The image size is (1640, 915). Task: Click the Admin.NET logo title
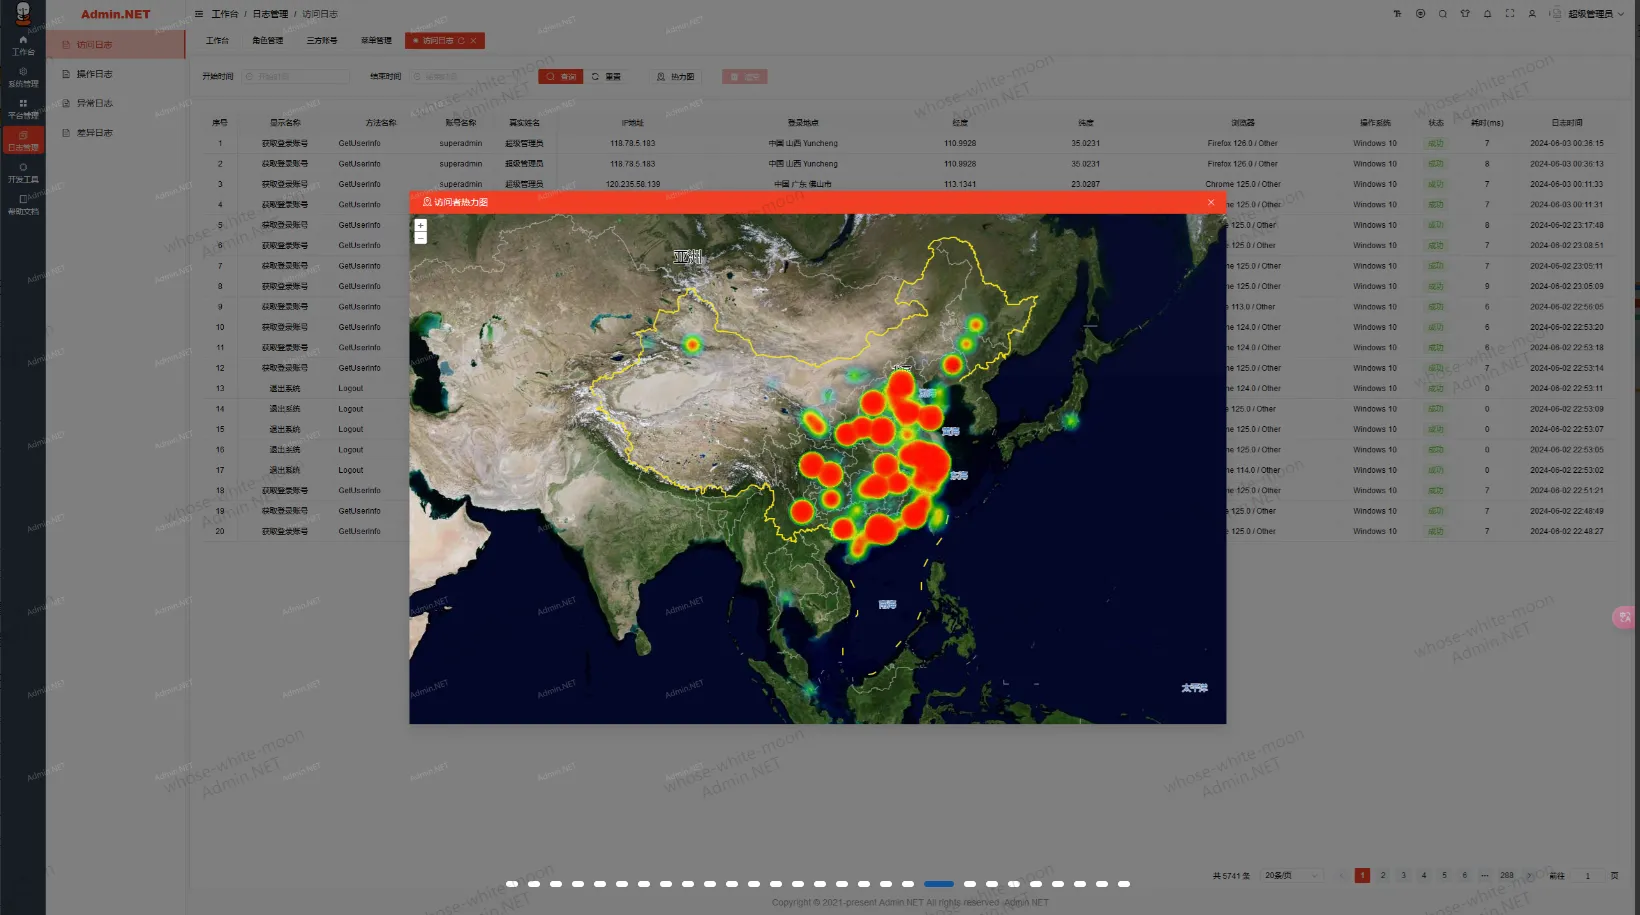coord(115,14)
